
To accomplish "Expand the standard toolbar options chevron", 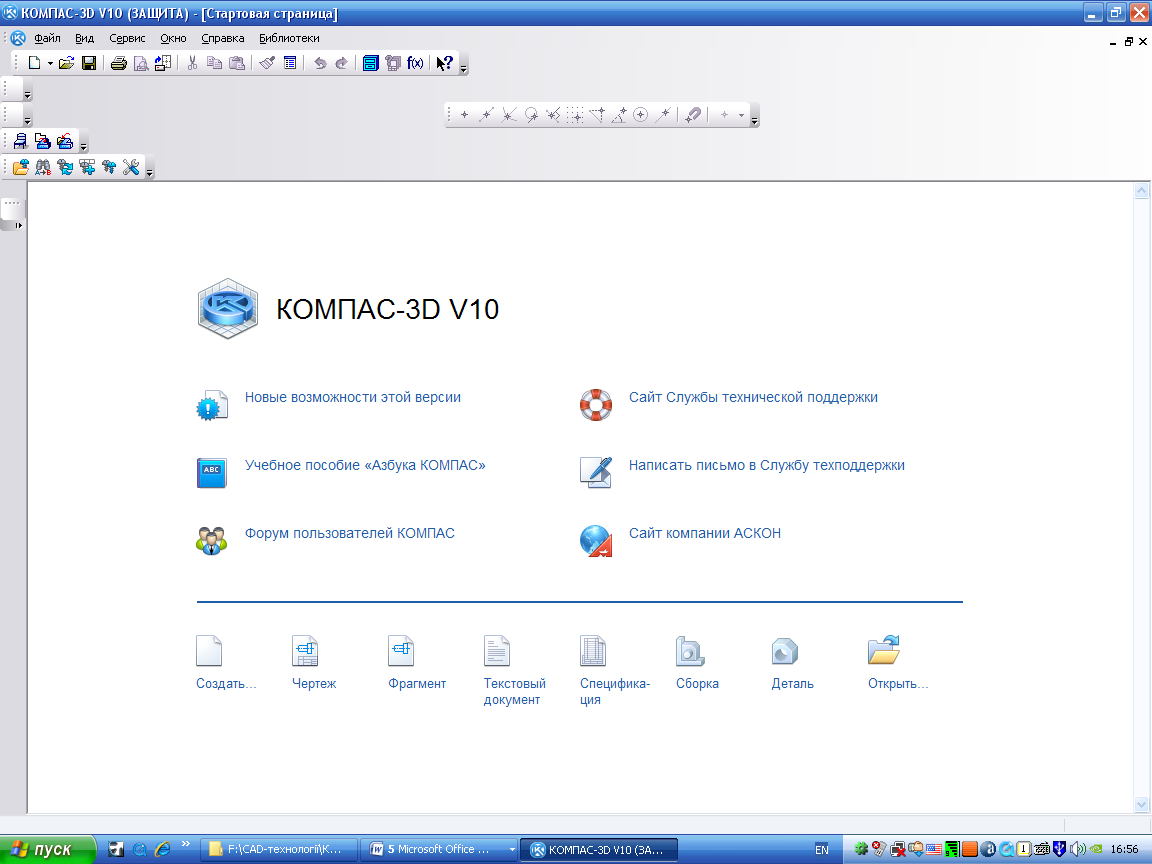I will click(x=464, y=68).
